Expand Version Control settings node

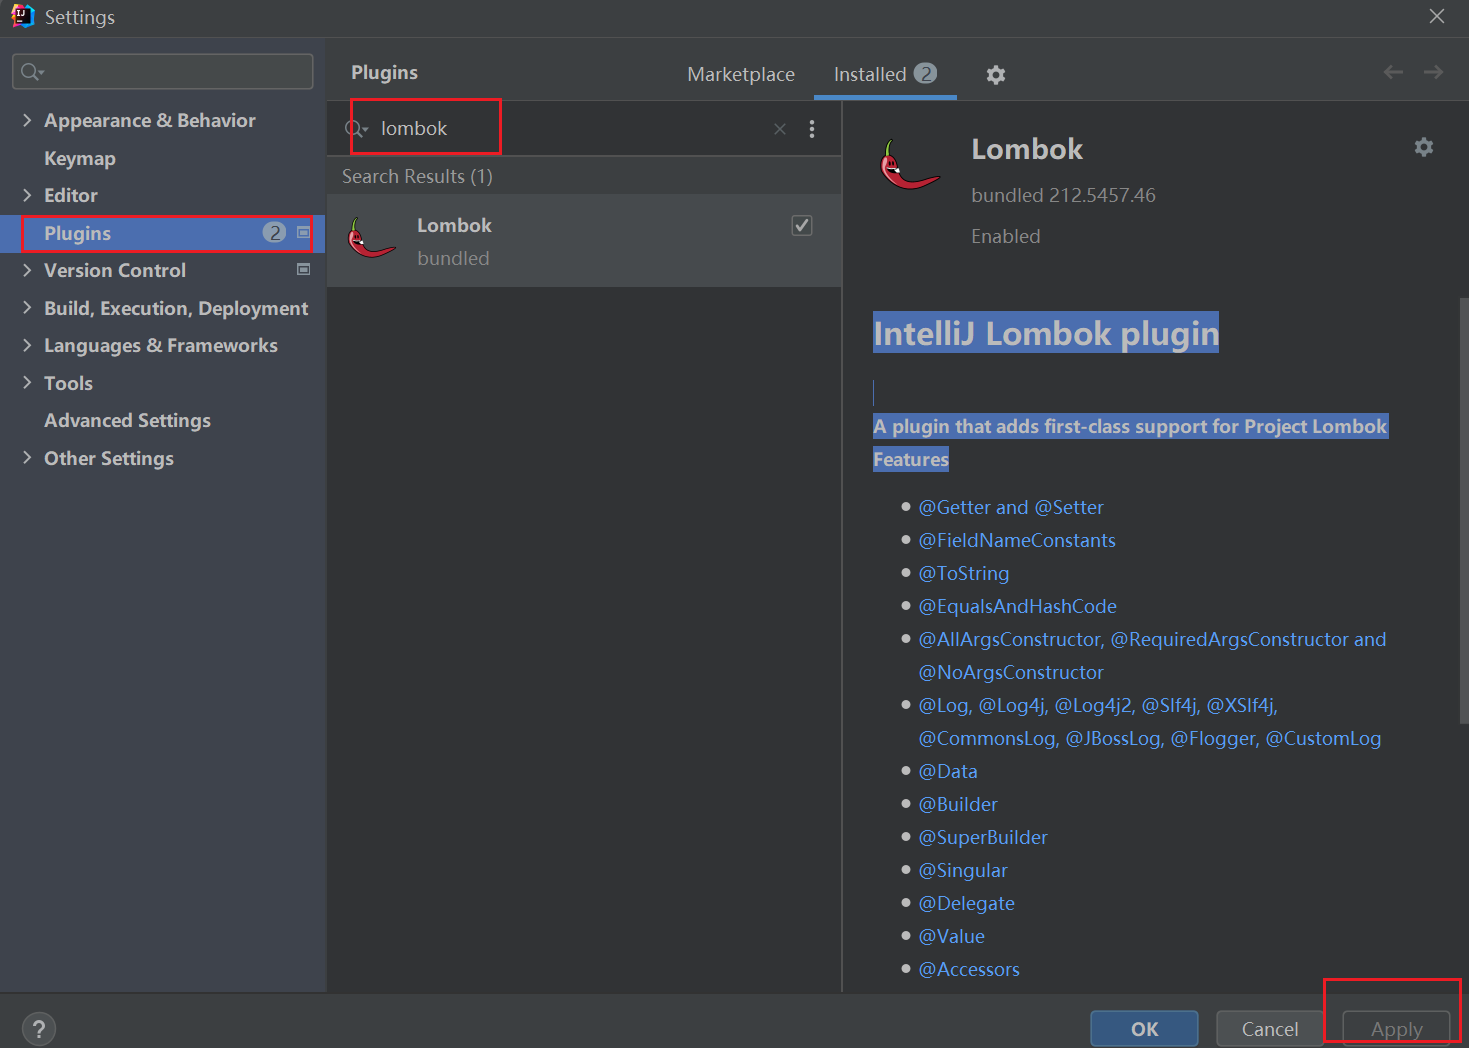point(27,270)
